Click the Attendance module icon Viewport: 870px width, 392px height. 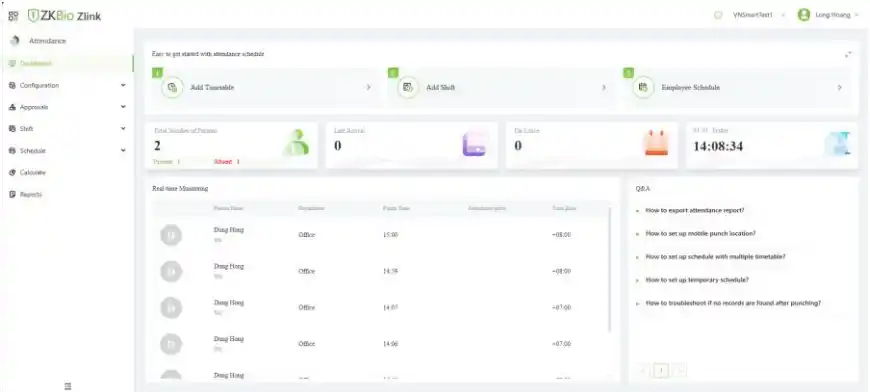pyautogui.click(x=15, y=40)
